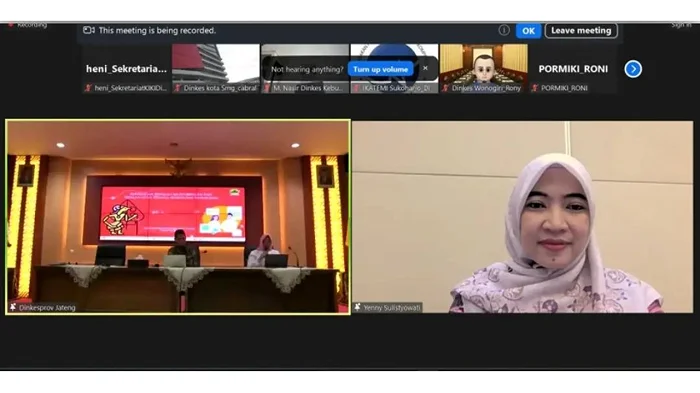Select heni_Sekretaria participant tile

click(x=126, y=68)
